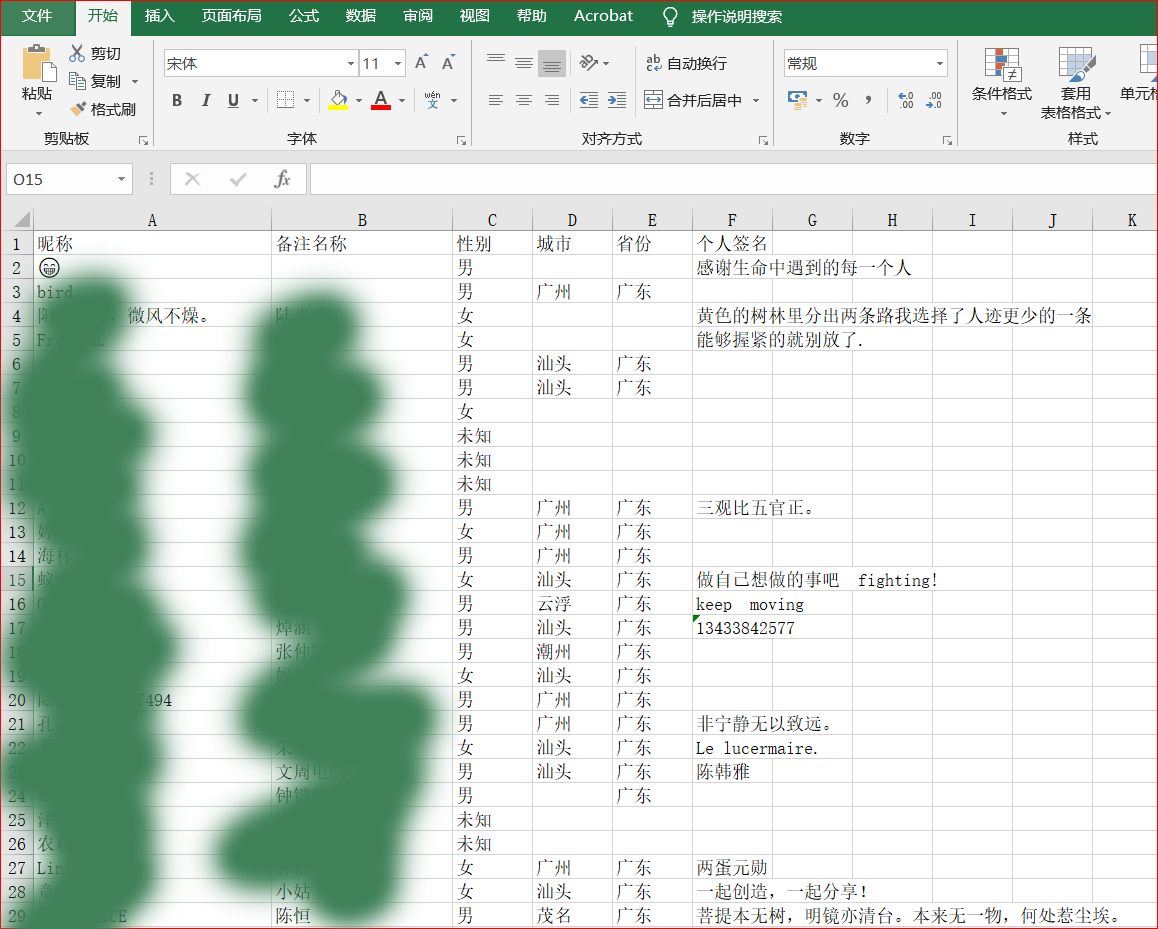Decrease decimal places icon
This screenshot has width=1158, height=929.
click(x=933, y=100)
